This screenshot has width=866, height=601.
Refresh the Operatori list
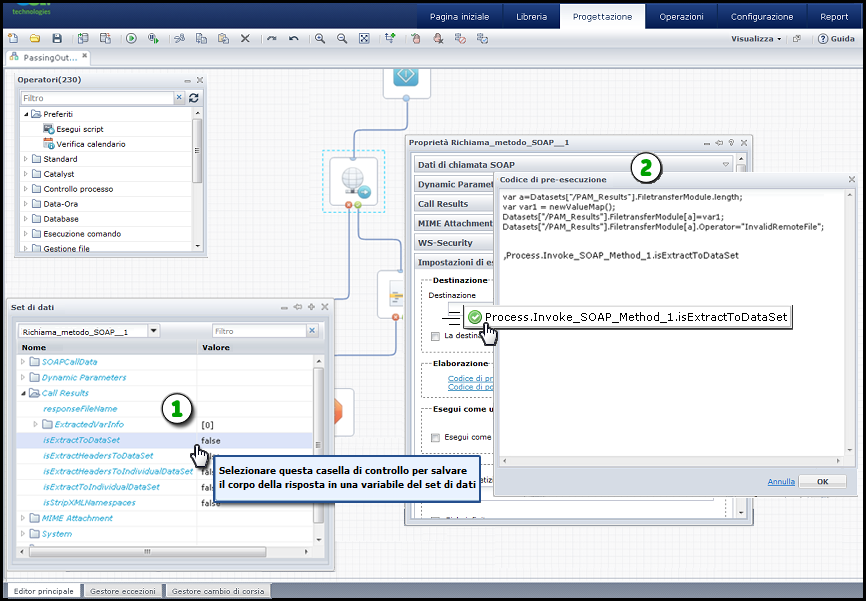tap(194, 98)
